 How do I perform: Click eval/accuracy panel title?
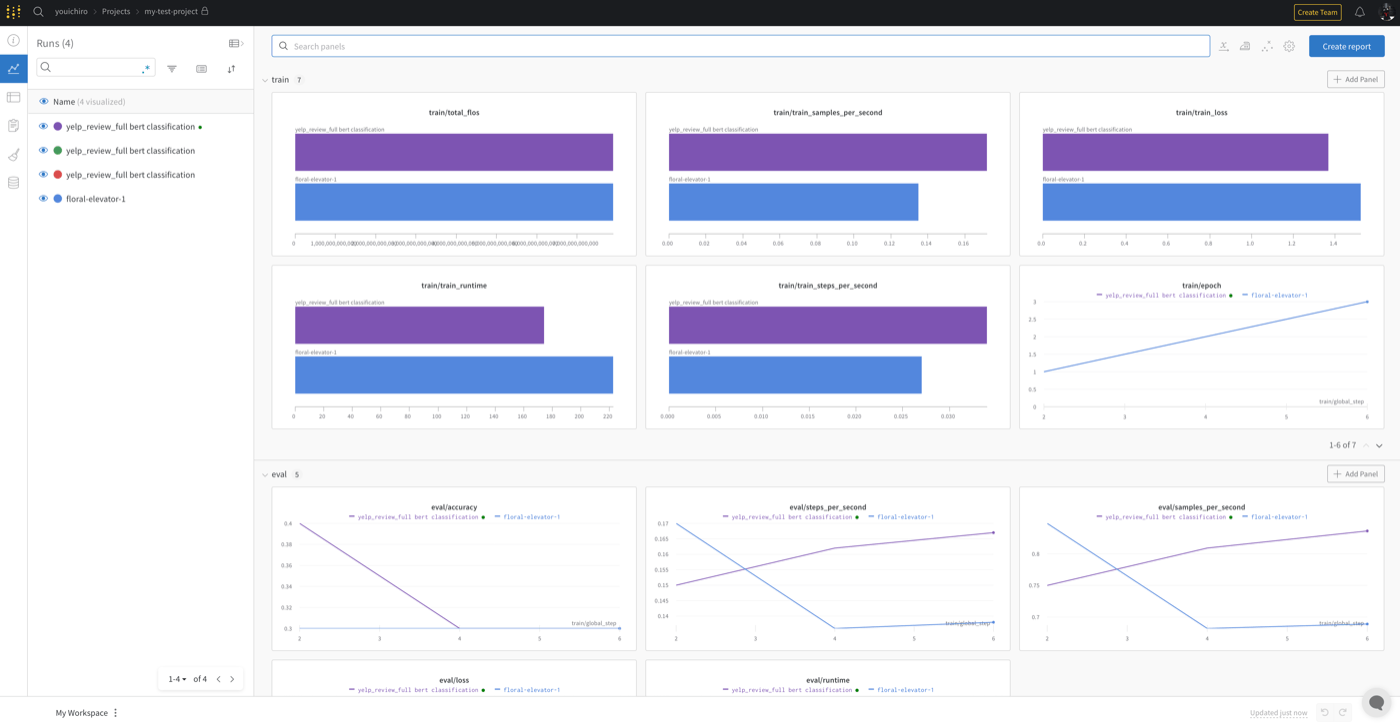click(454, 507)
